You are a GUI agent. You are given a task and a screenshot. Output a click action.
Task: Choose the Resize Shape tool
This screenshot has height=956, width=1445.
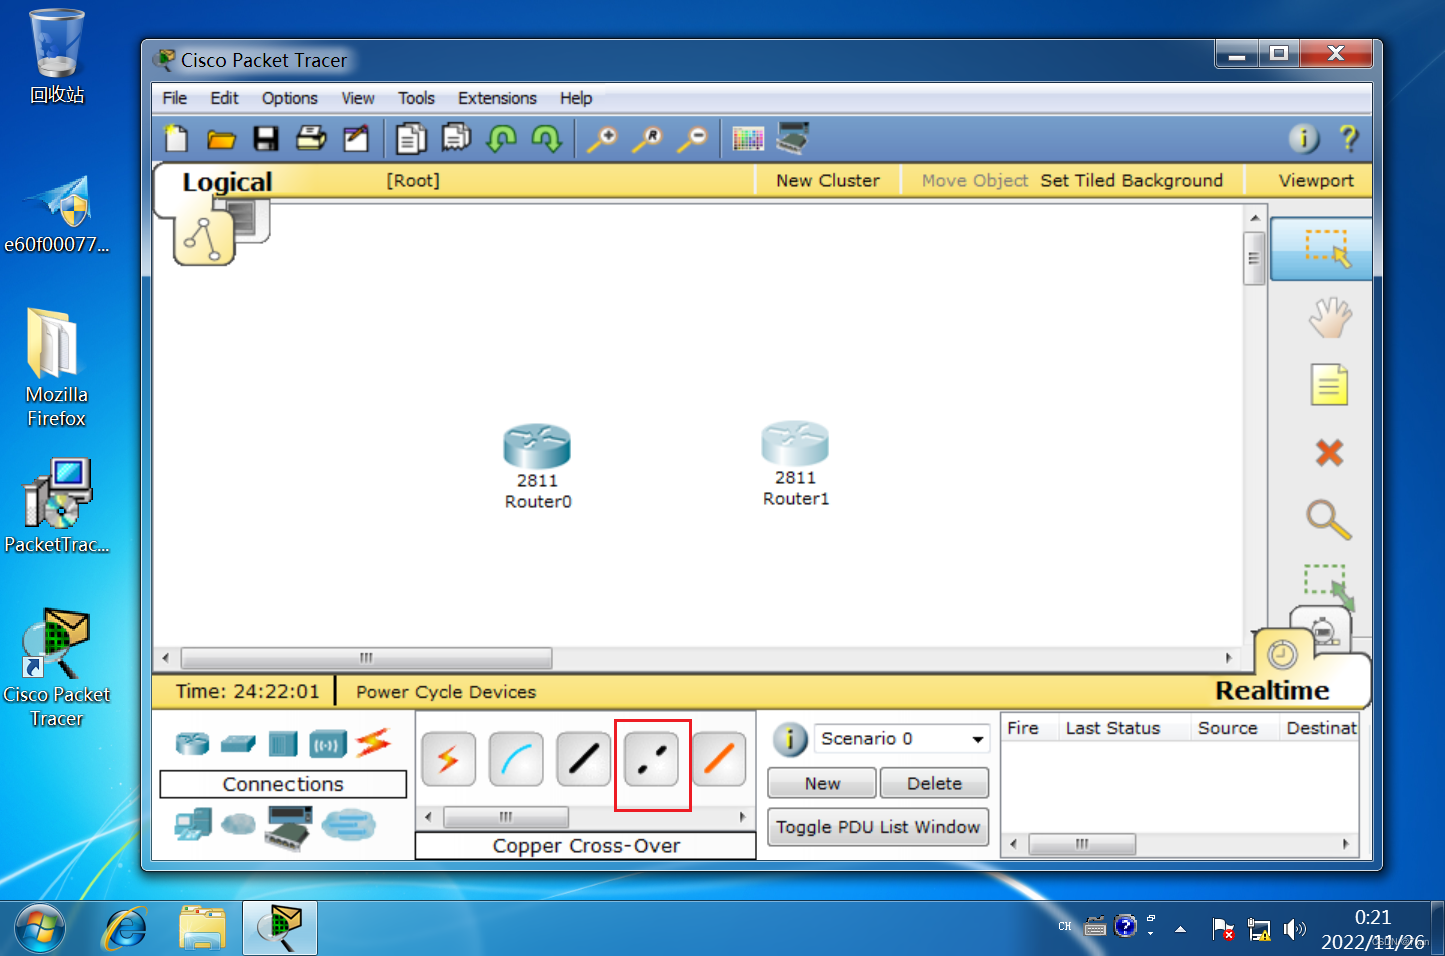[1329, 586]
